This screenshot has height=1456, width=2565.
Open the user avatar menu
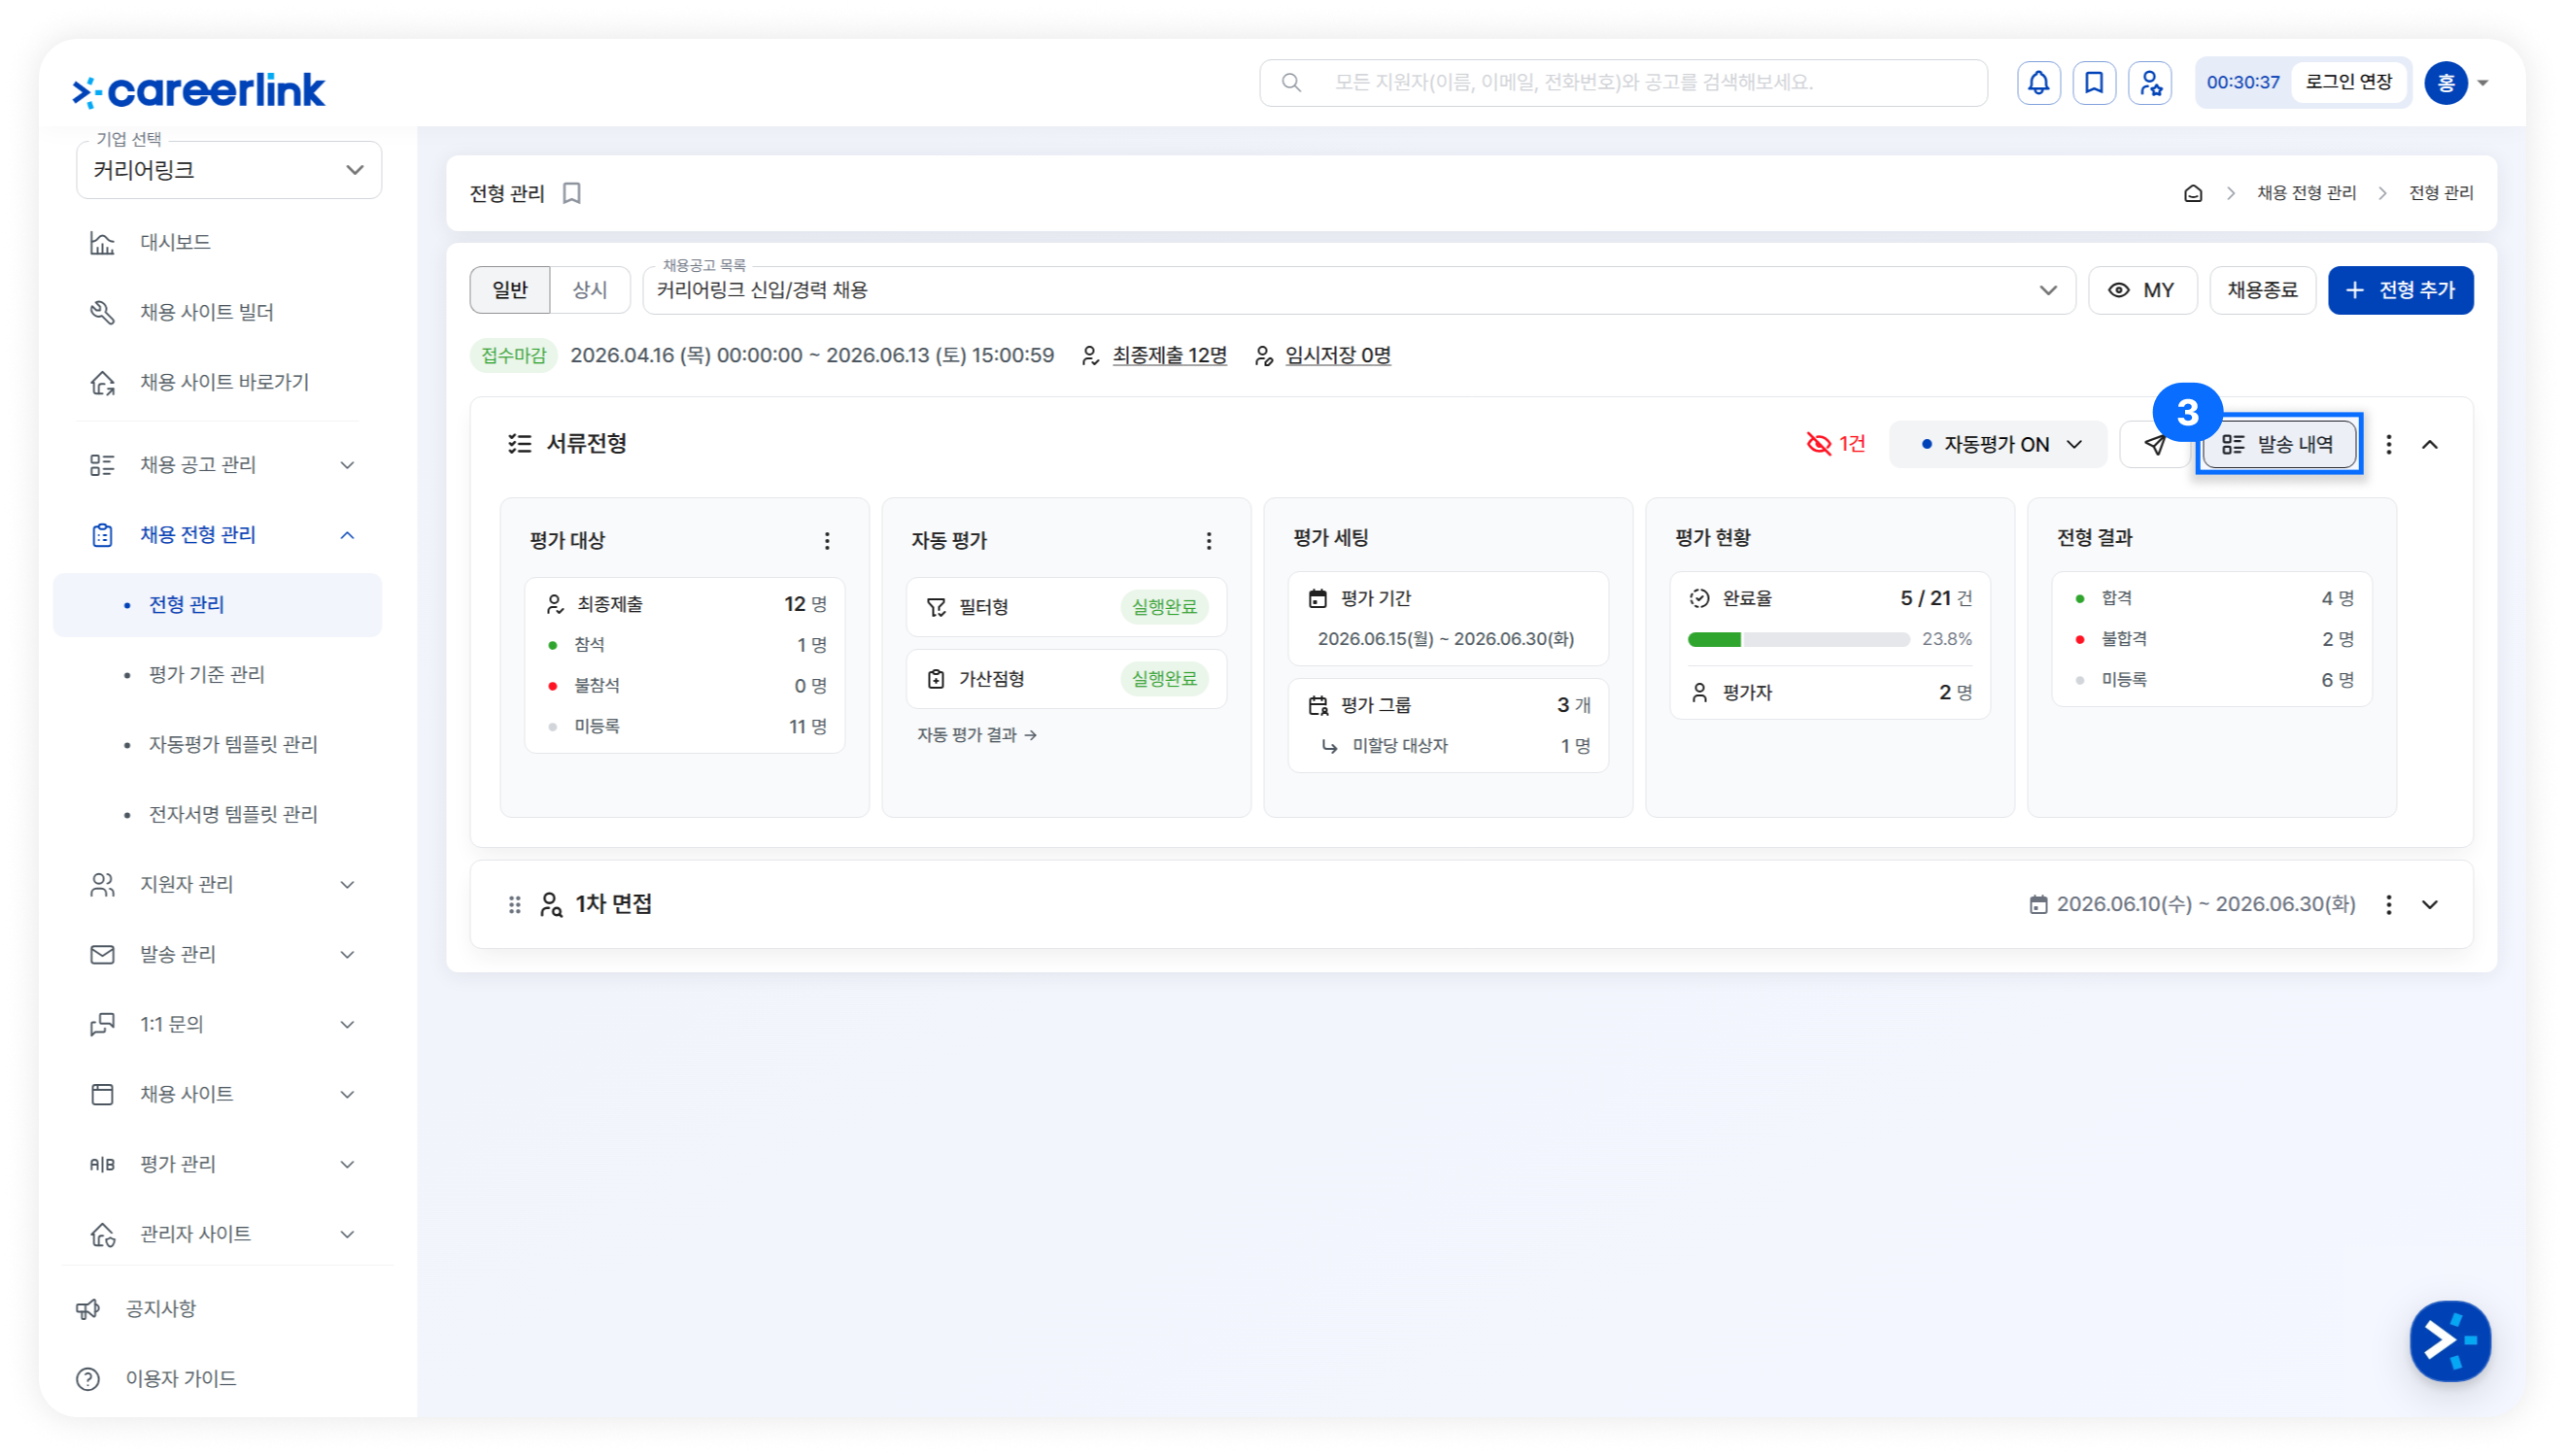click(x=2457, y=83)
